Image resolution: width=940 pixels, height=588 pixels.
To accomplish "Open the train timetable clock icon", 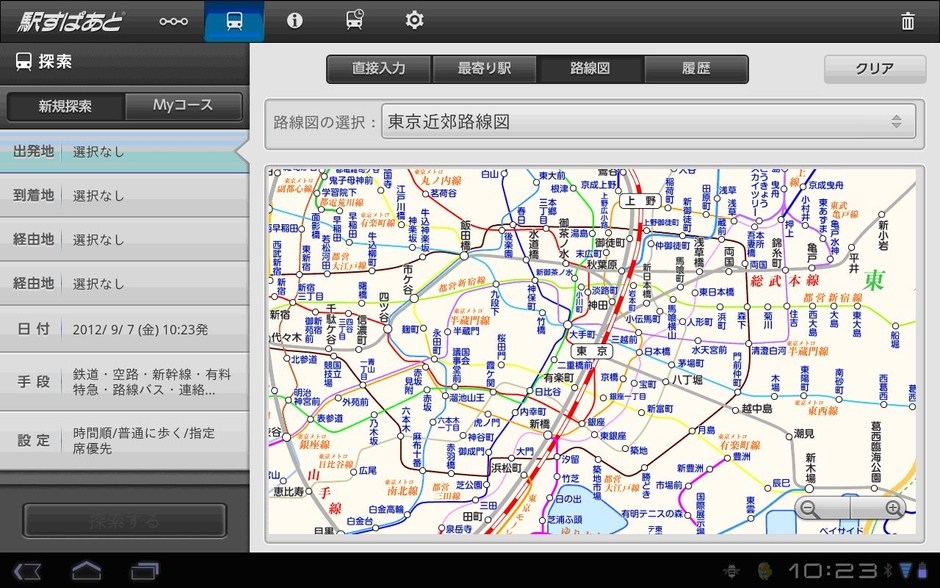I will pyautogui.click(x=354, y=21).
